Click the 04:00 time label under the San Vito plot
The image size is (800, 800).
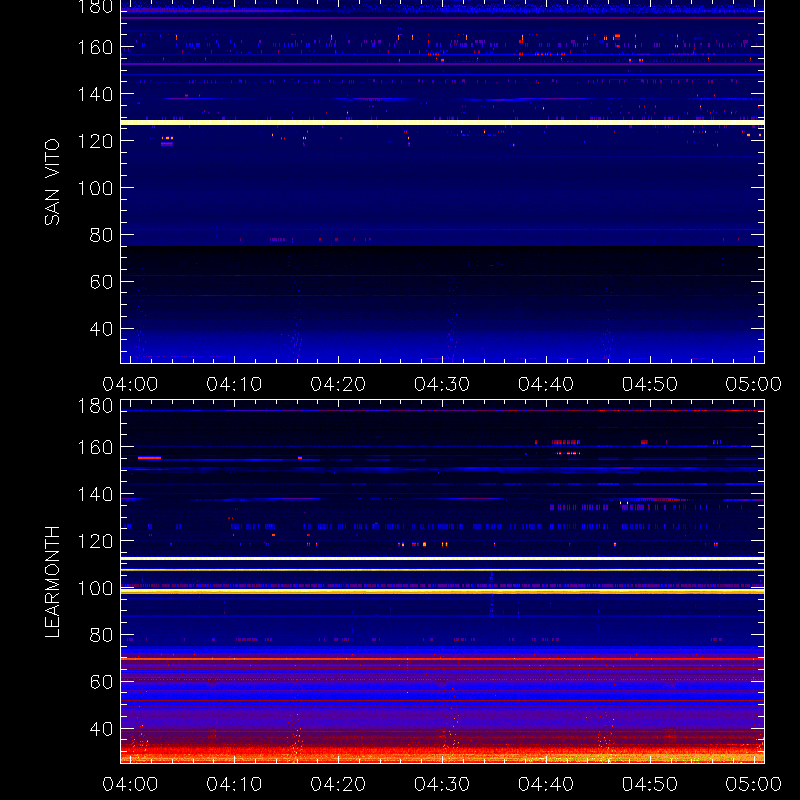[130, 384]
